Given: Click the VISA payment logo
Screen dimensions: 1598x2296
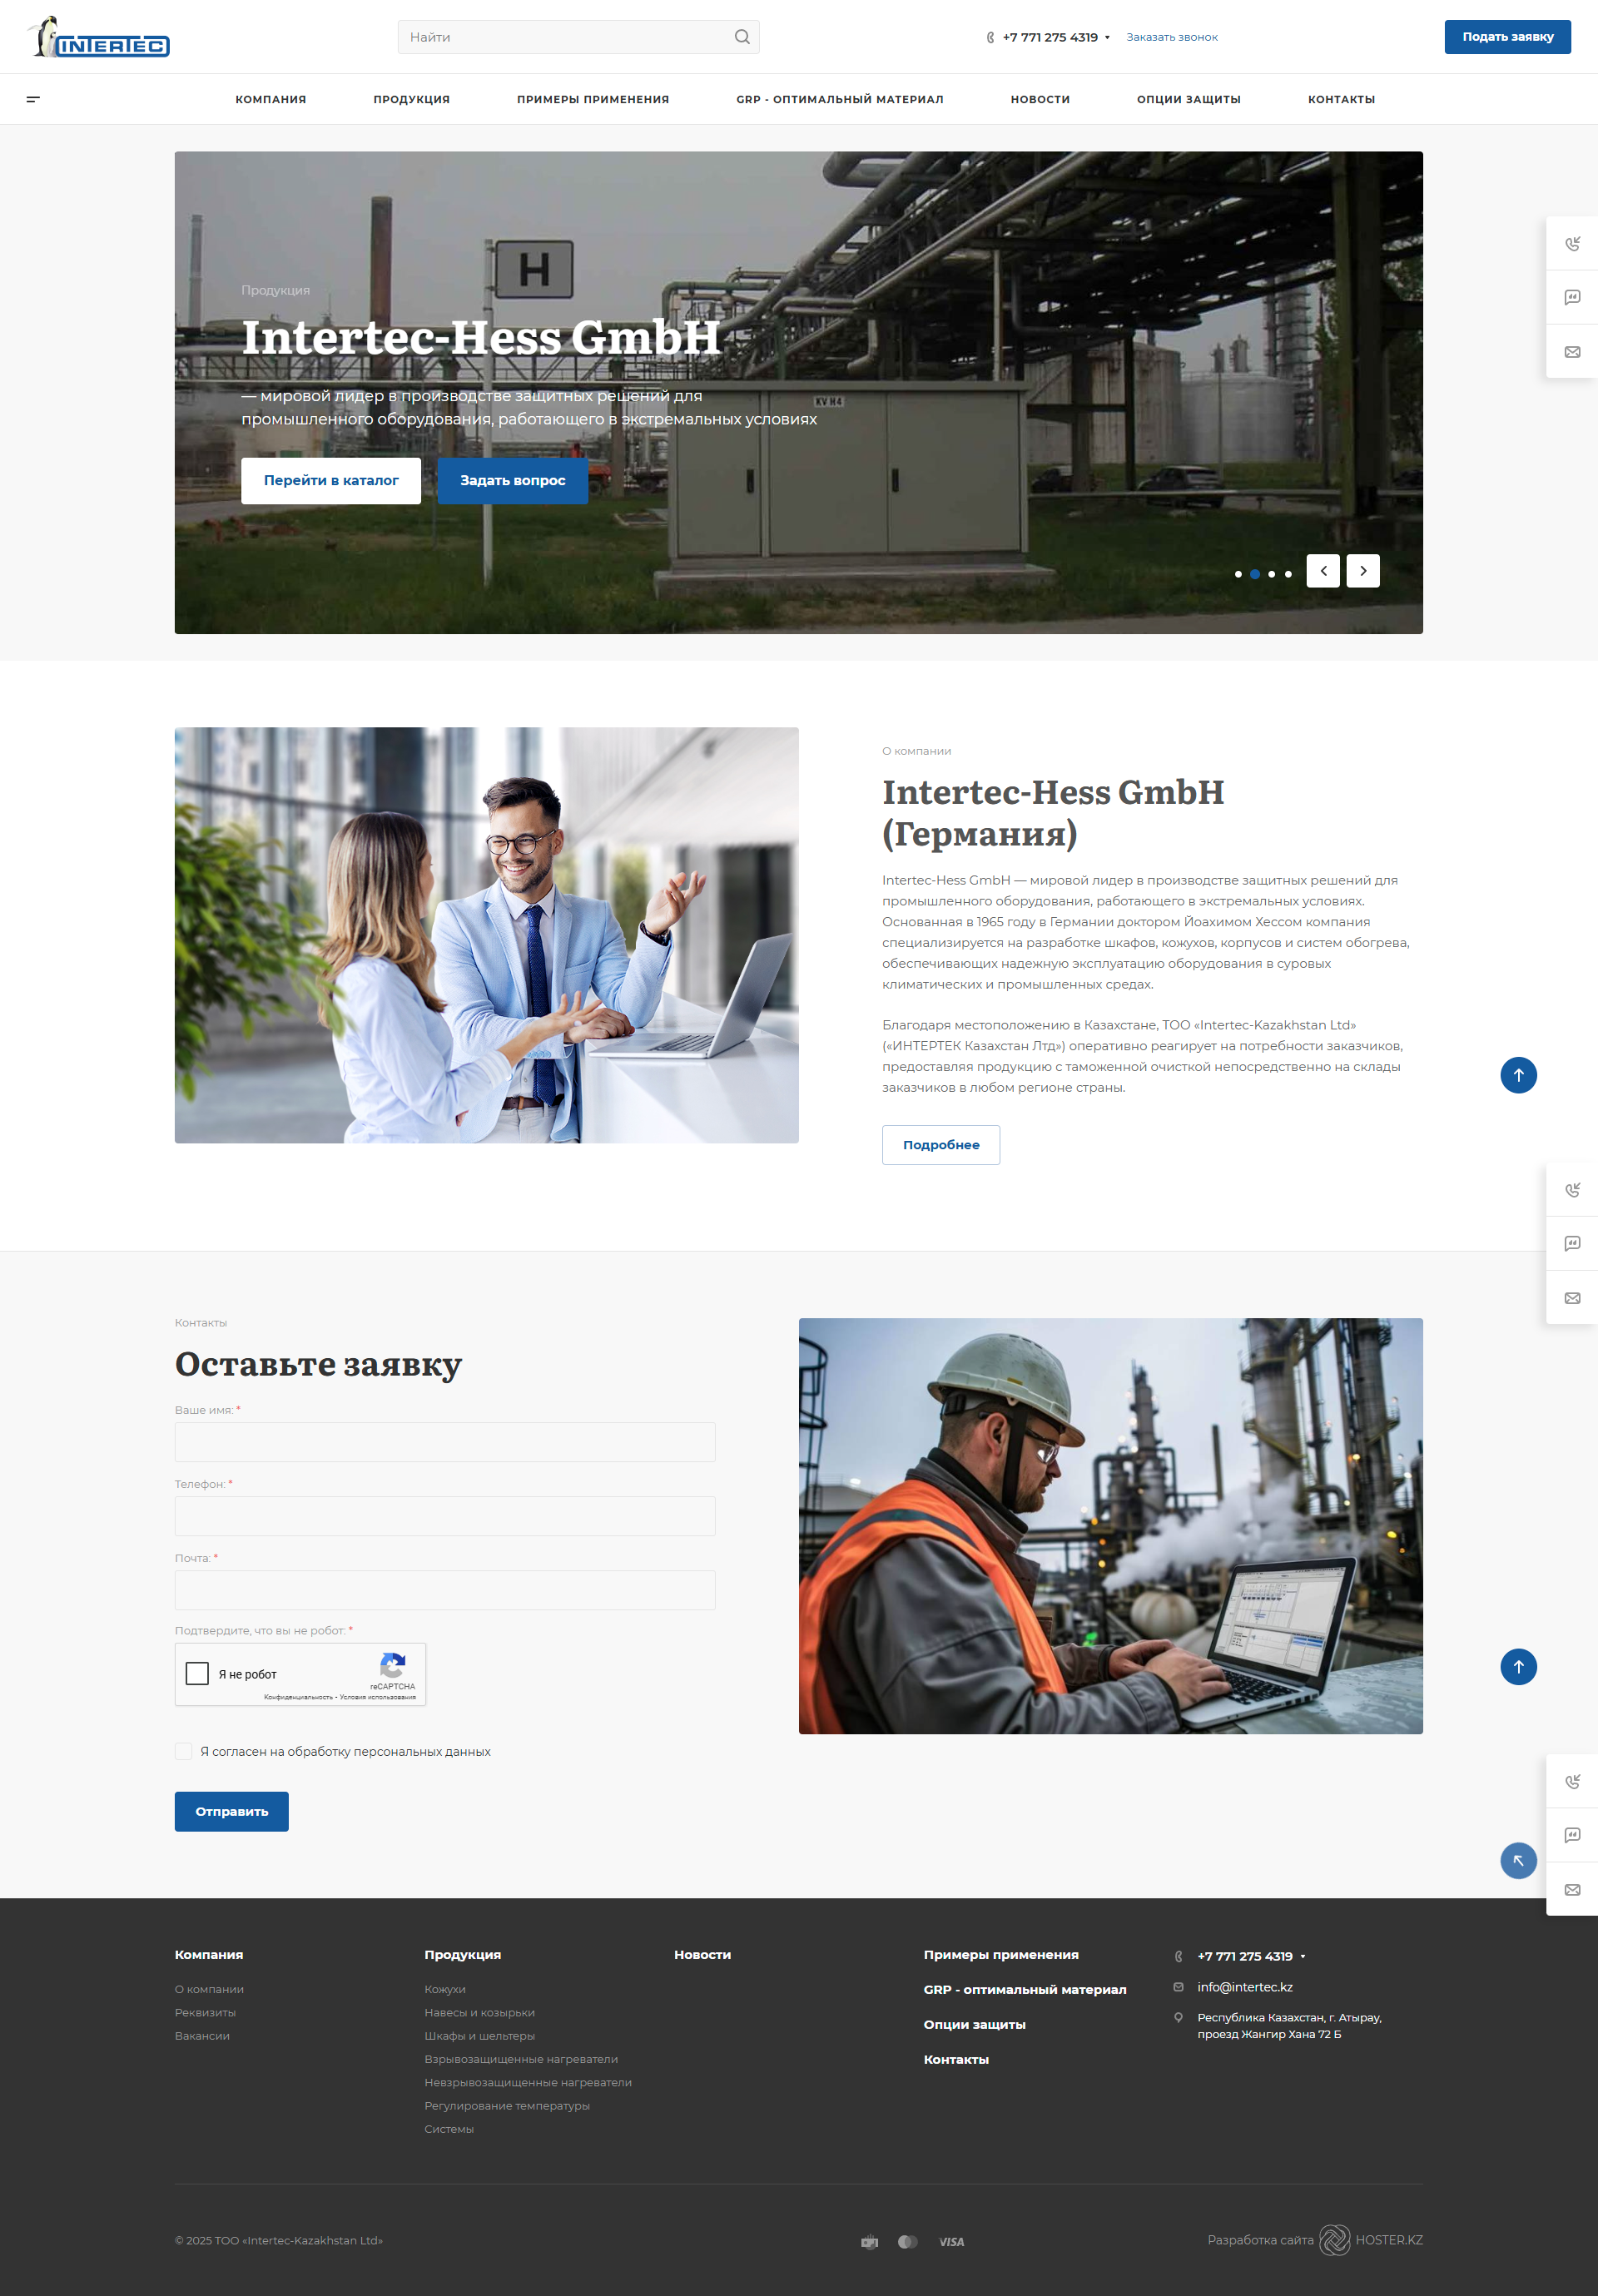Looking at the screenshot, I should [x=951, y=2242].
